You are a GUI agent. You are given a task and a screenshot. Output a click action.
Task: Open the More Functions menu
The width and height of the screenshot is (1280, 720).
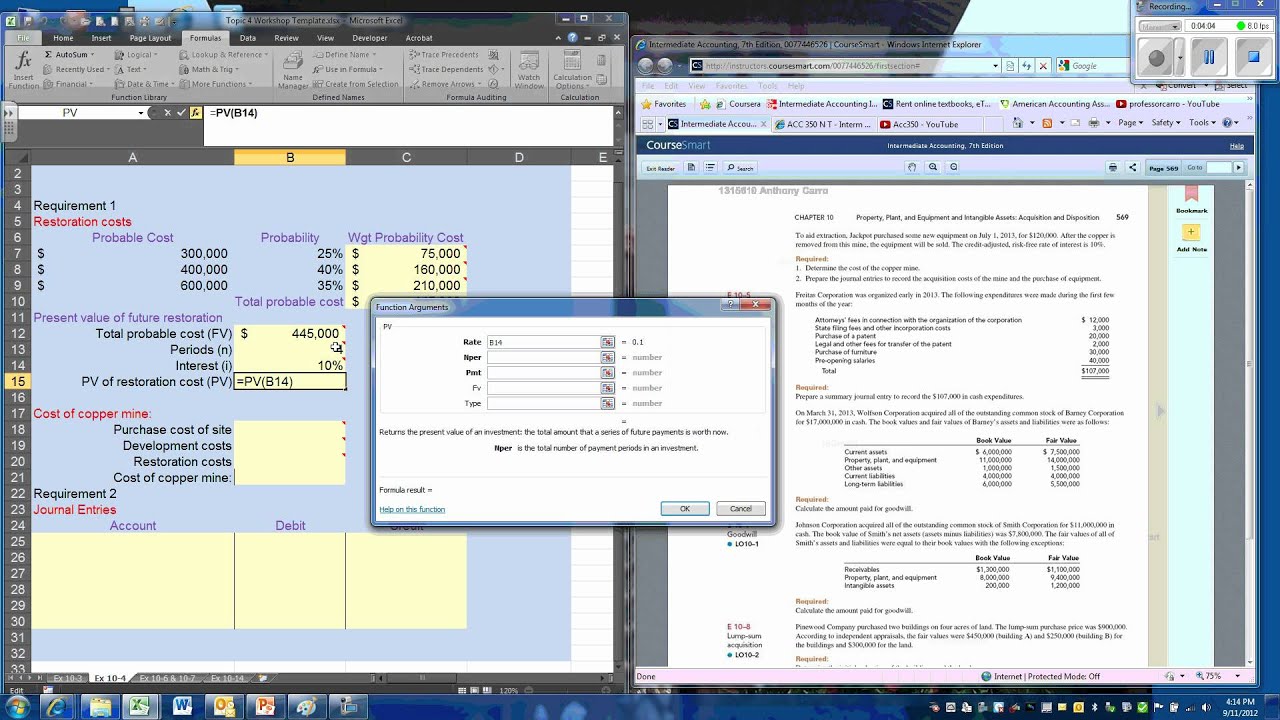coord(214,84)
